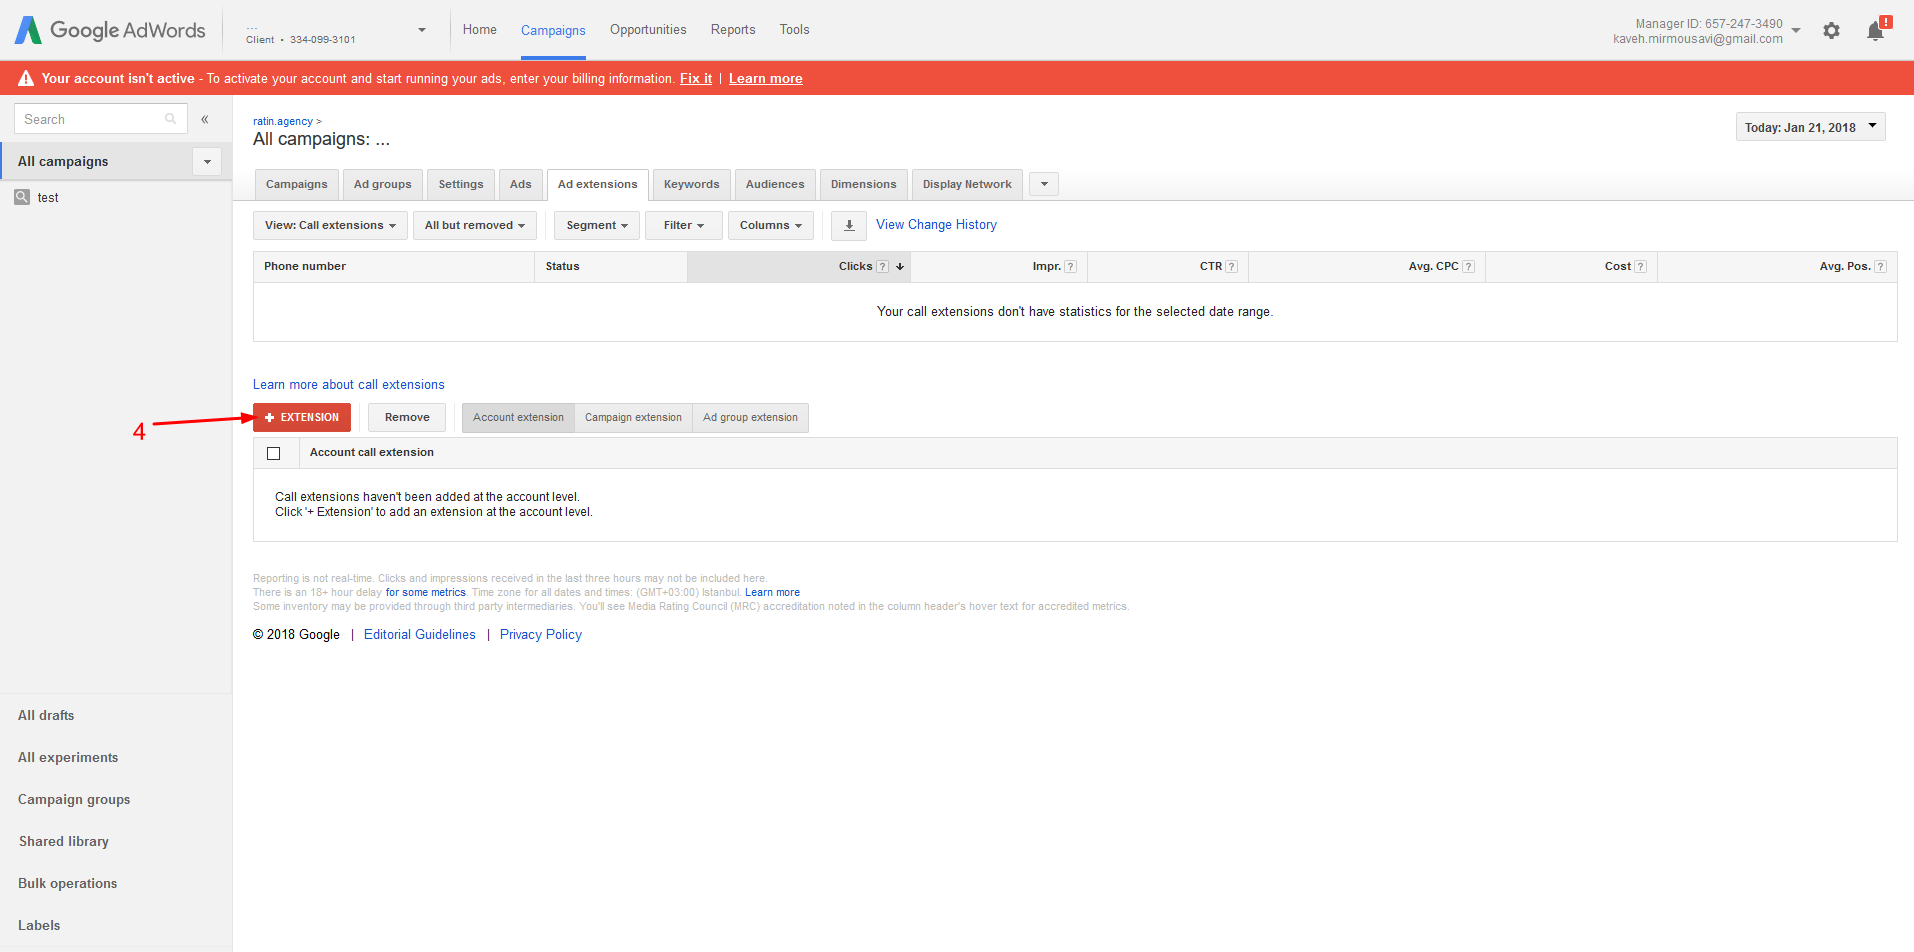Open the Reports menu
Image resolution: width=1914 pixels, height=952 pixels.
coord(733,30)
